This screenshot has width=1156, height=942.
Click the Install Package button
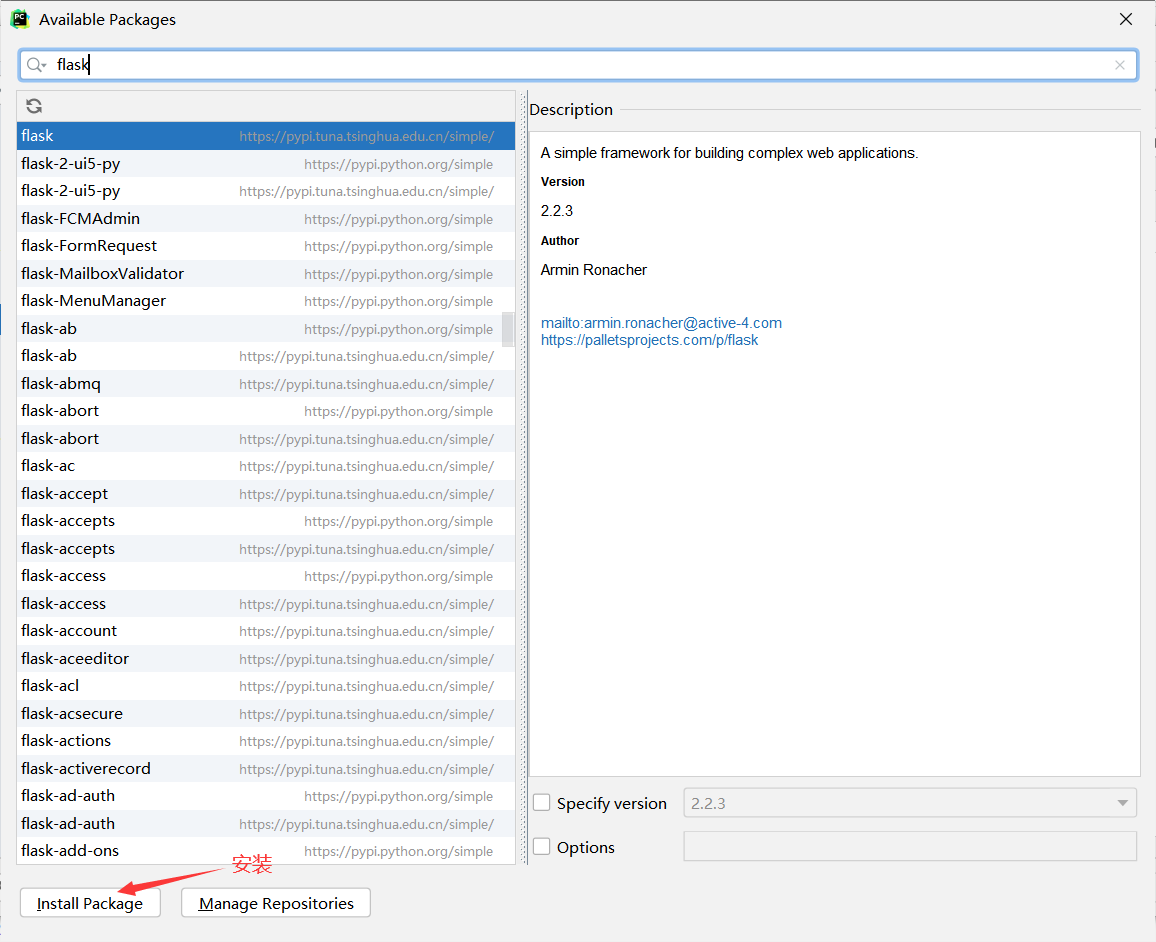point(90,903)
